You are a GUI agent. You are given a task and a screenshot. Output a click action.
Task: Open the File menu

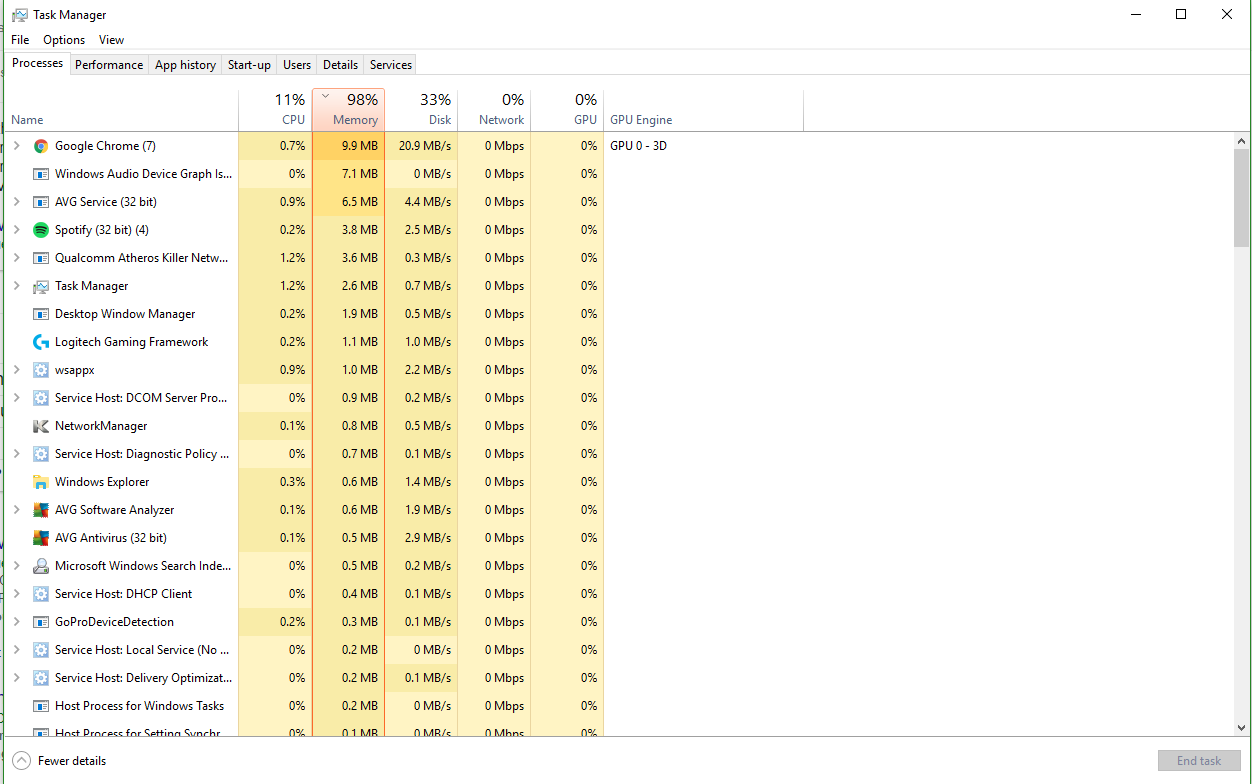(x=20, y=40)
